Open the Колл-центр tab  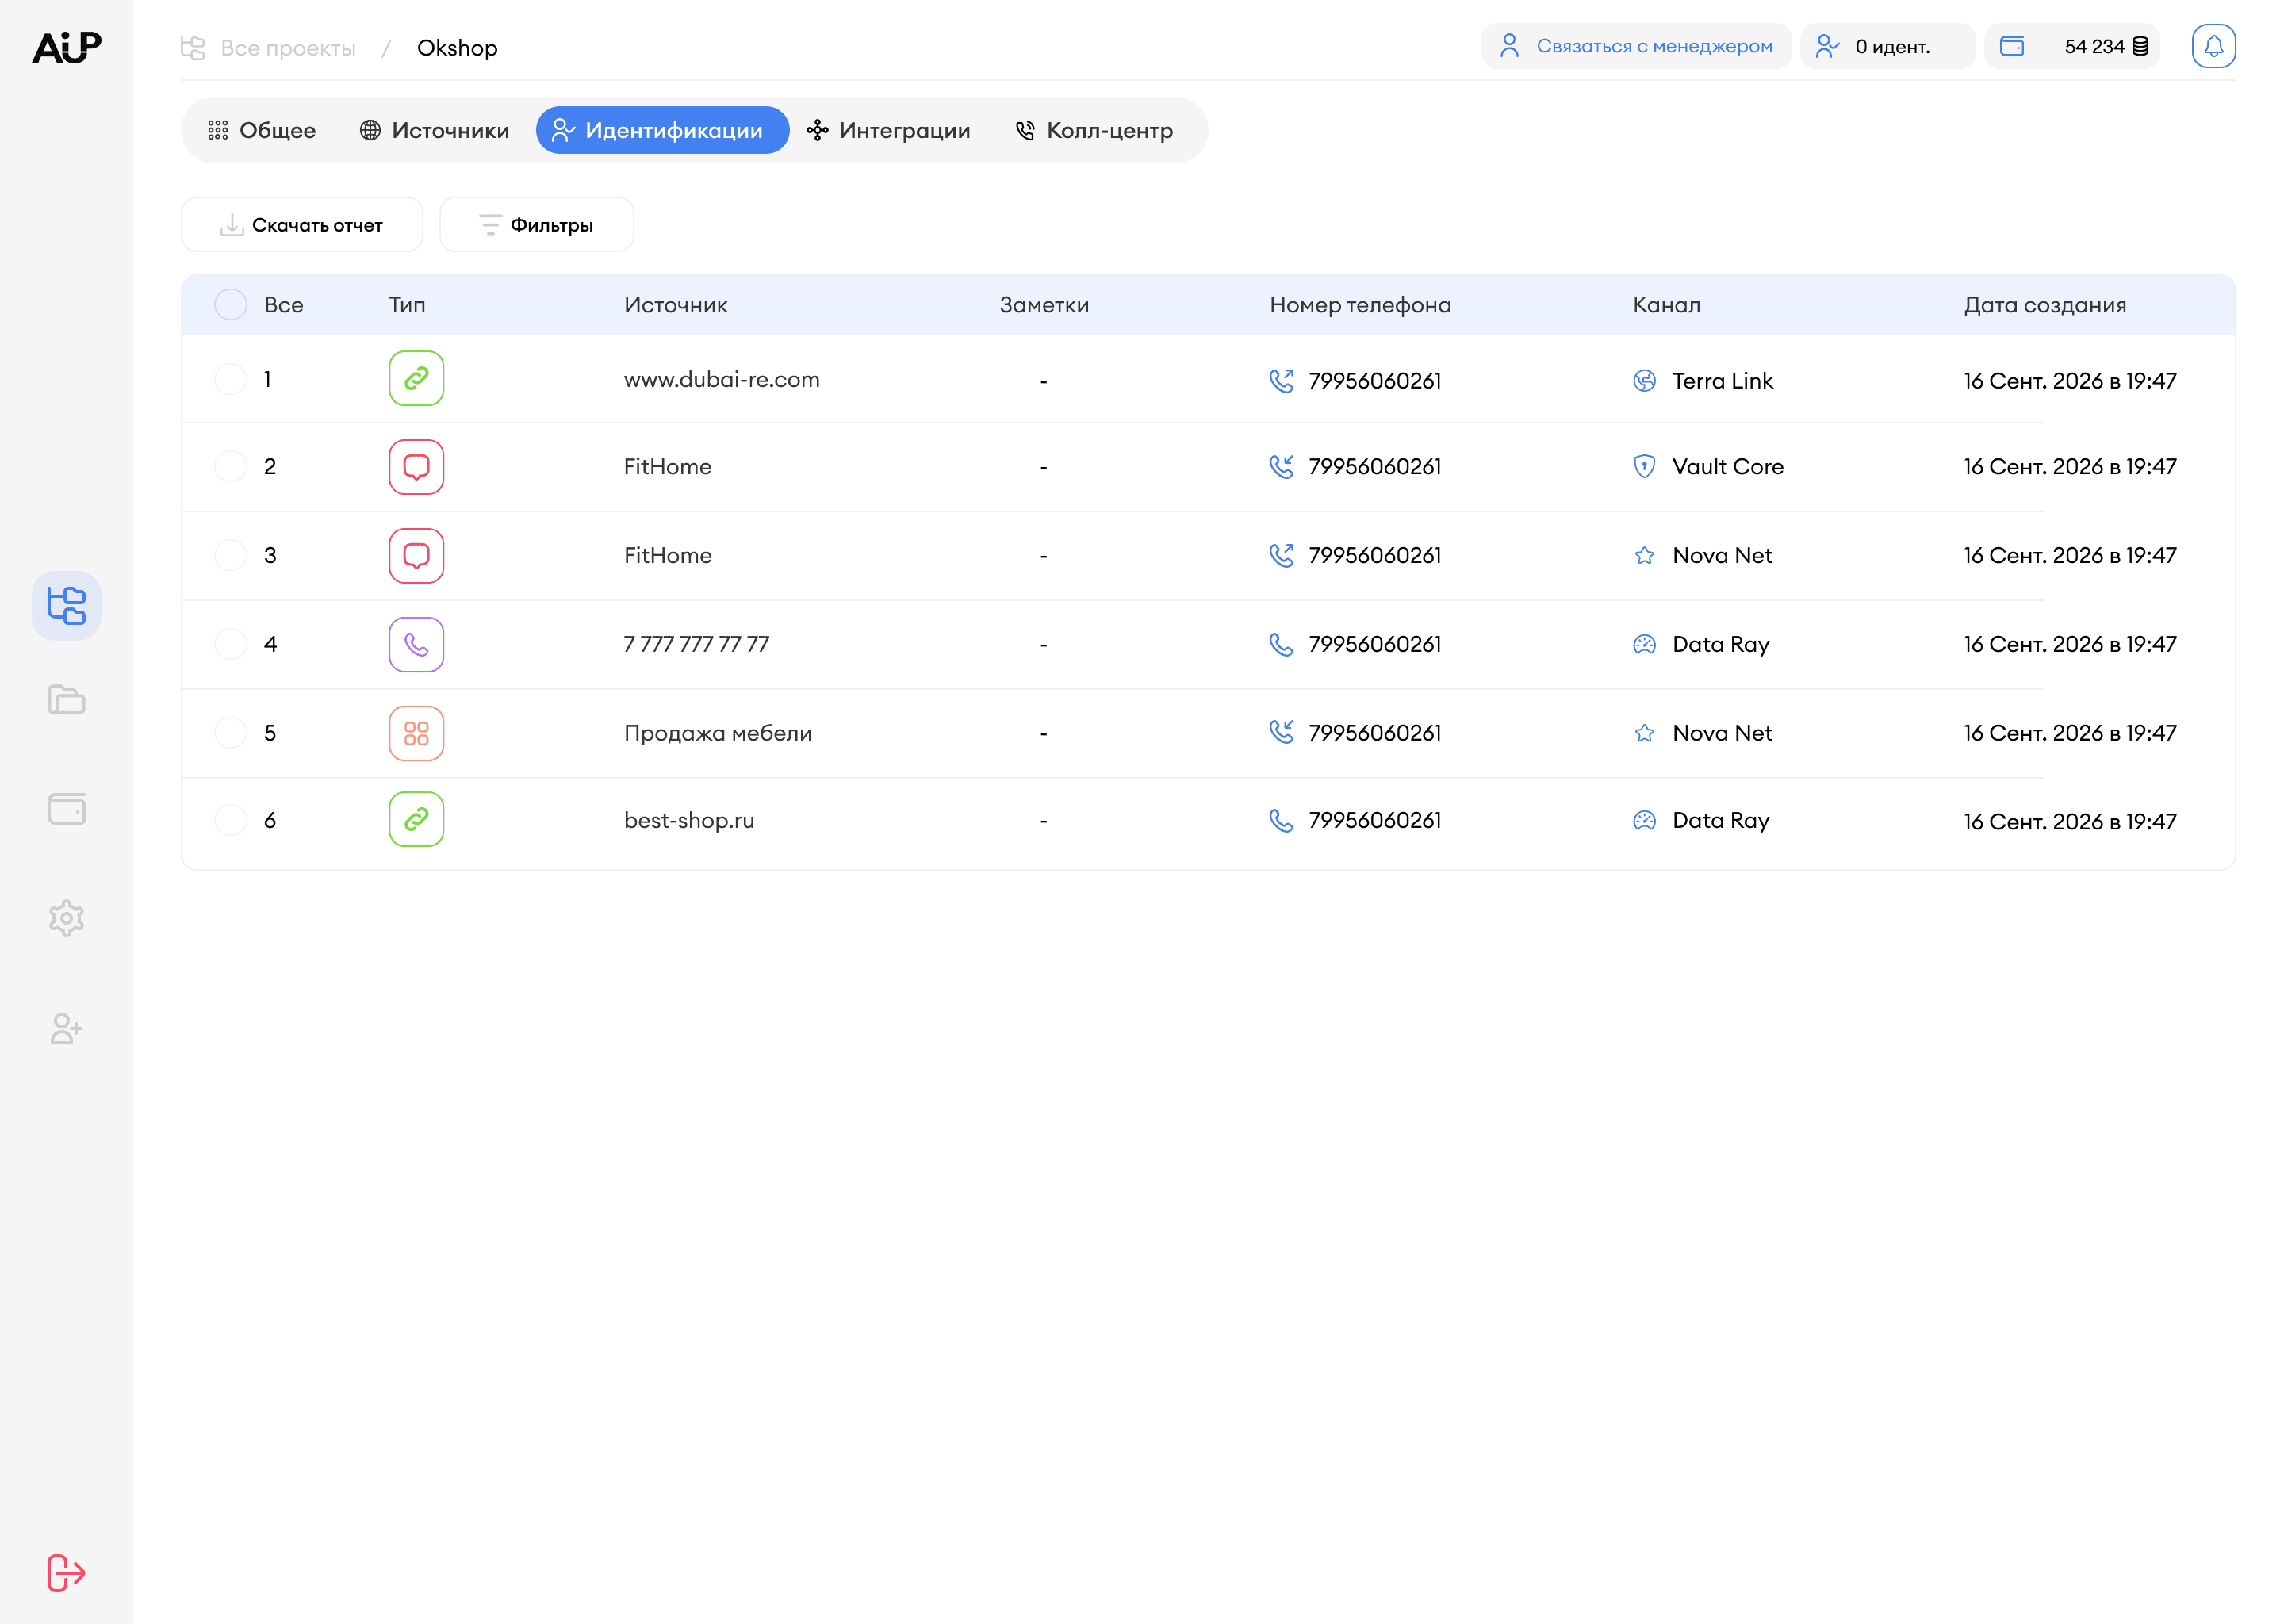1093,130
